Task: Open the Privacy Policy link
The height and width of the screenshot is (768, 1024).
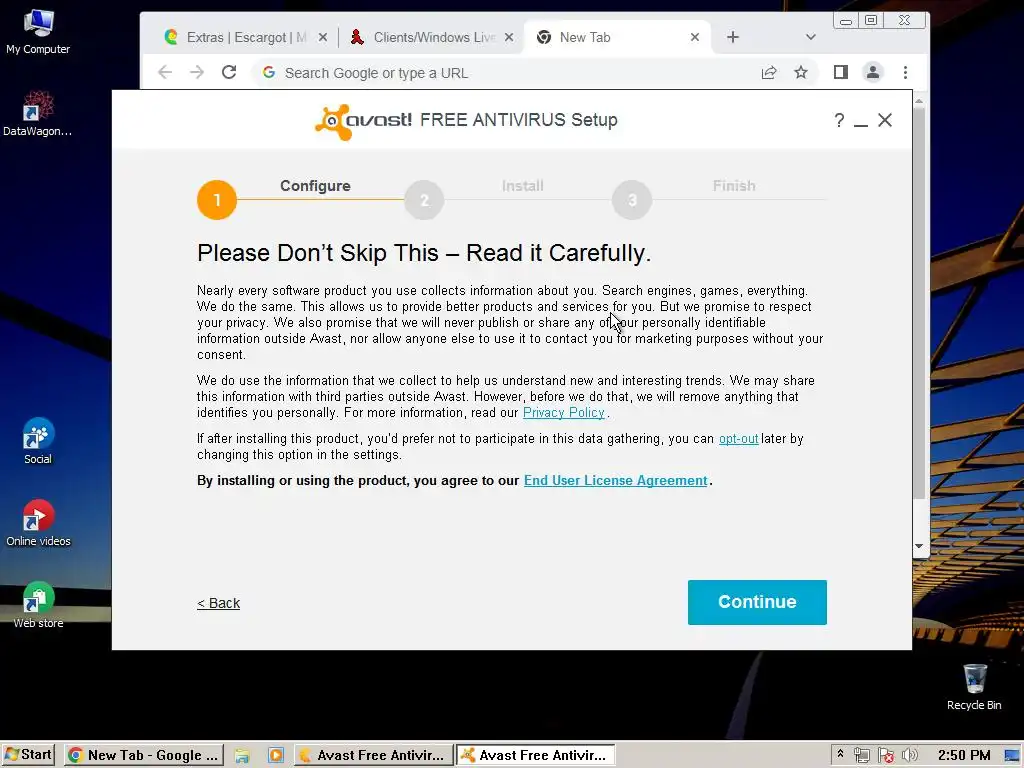Action: pyautogui.click(x=564, y=413)
